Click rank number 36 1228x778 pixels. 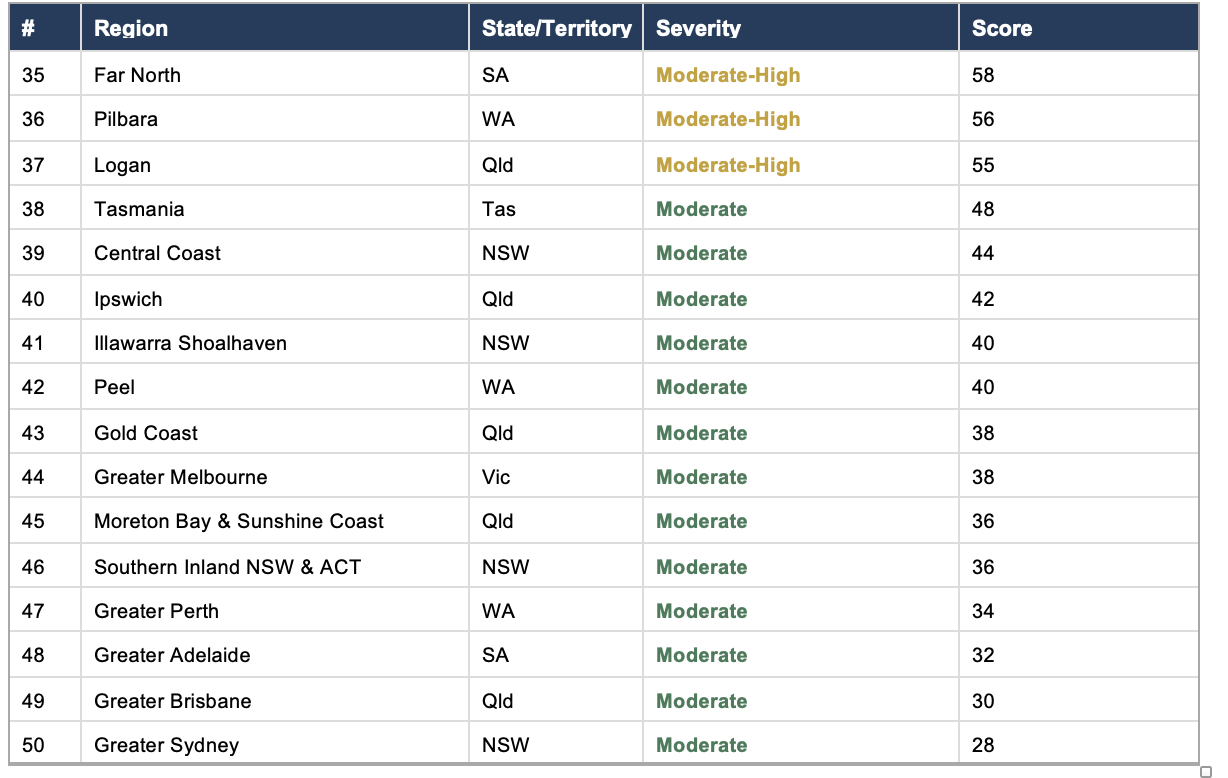pos(33,119)
